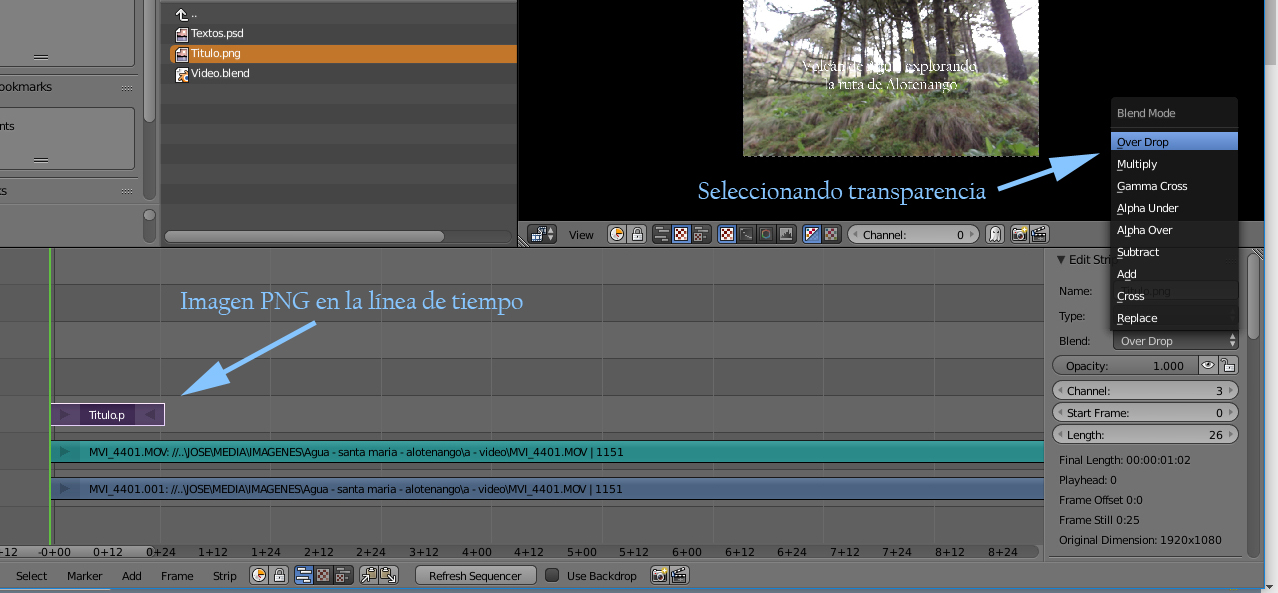The image size is (1278, 593).
Task: Open the editor type selector in preview header
Action: tap(544, 234)
